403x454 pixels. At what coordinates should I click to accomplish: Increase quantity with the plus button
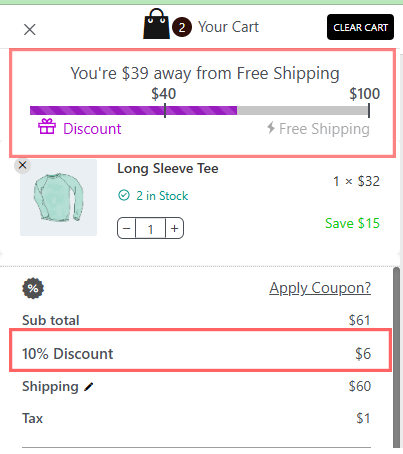pos(174,228)
